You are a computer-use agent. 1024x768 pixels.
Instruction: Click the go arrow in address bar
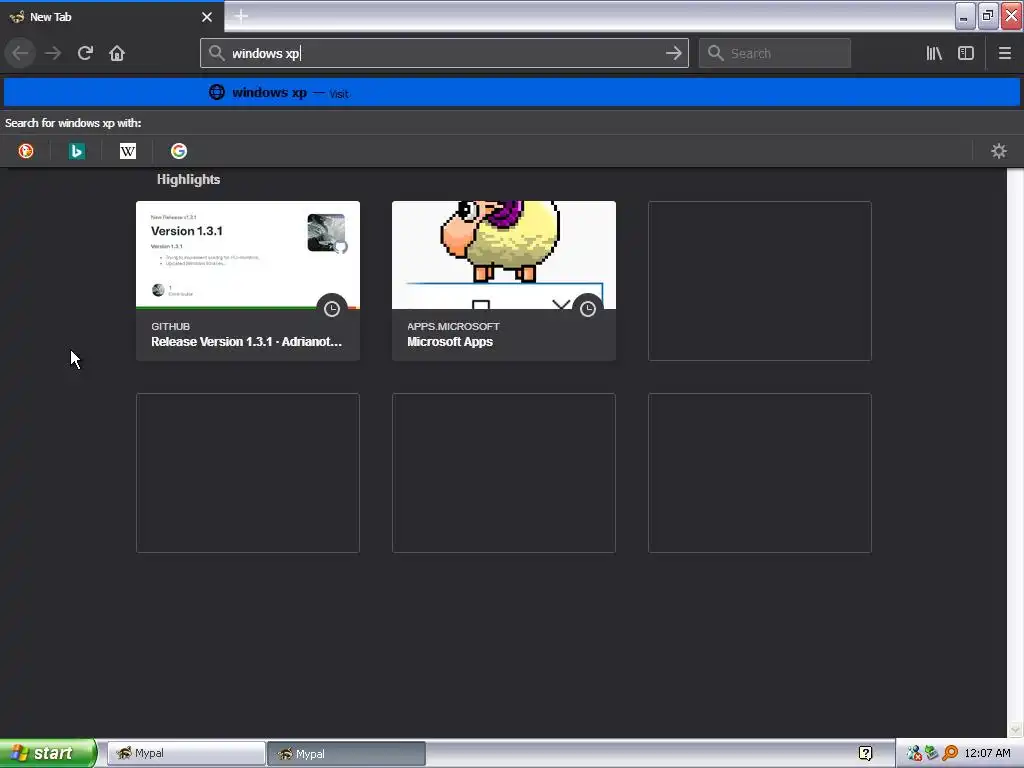click(673, 53)
